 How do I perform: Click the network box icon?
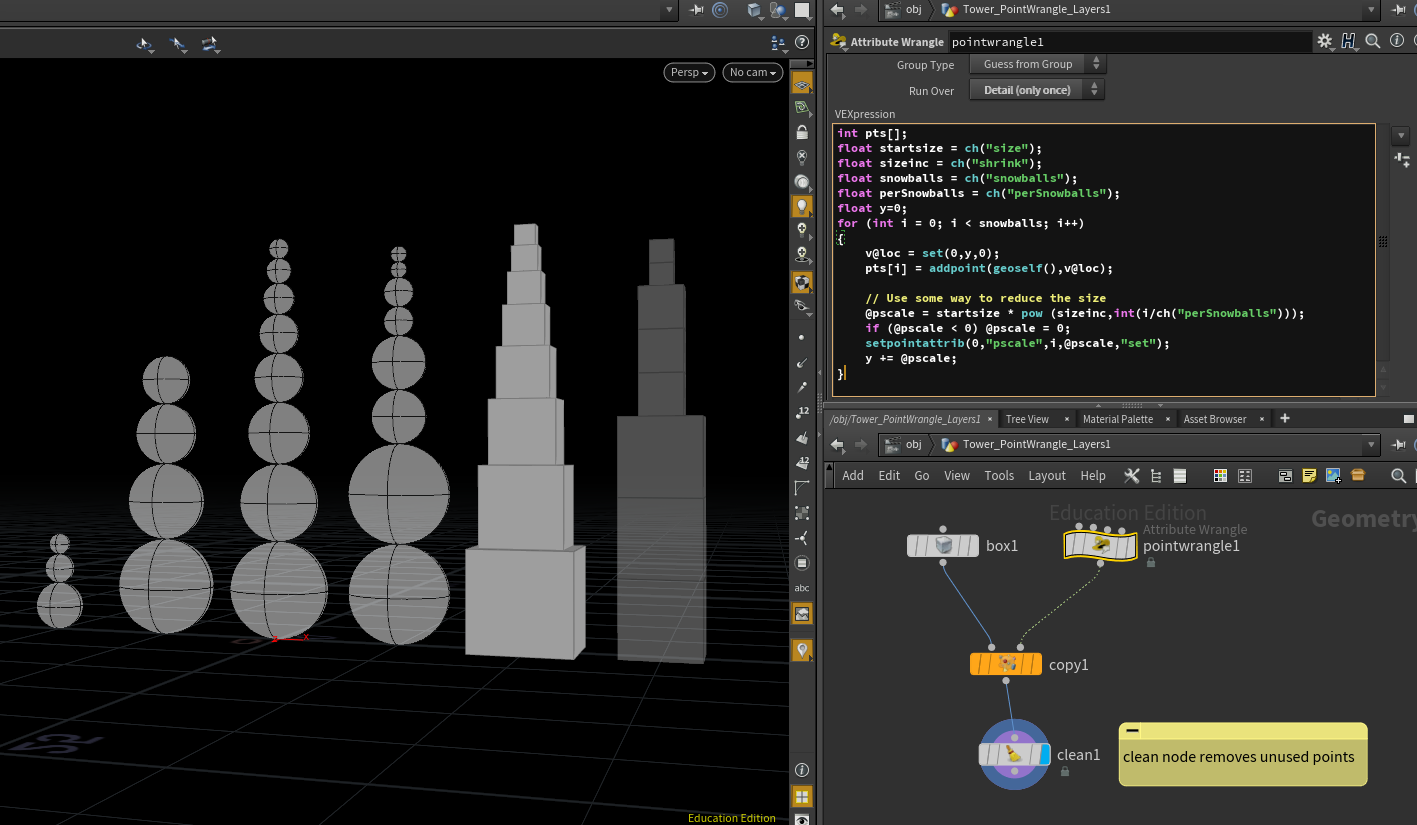1285,476
